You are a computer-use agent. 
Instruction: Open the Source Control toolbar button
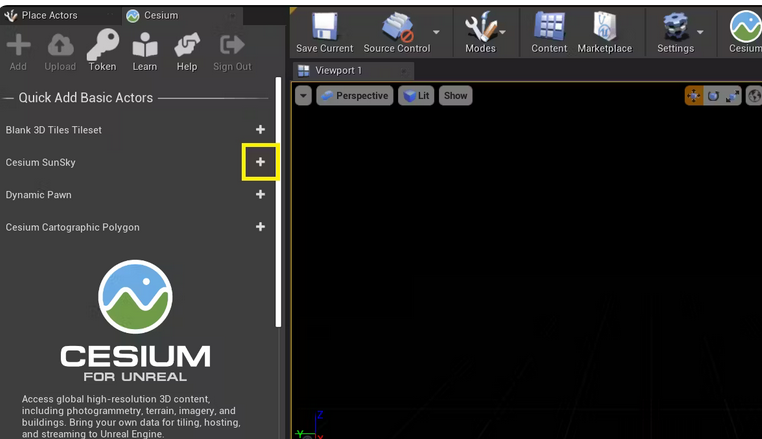397,32
